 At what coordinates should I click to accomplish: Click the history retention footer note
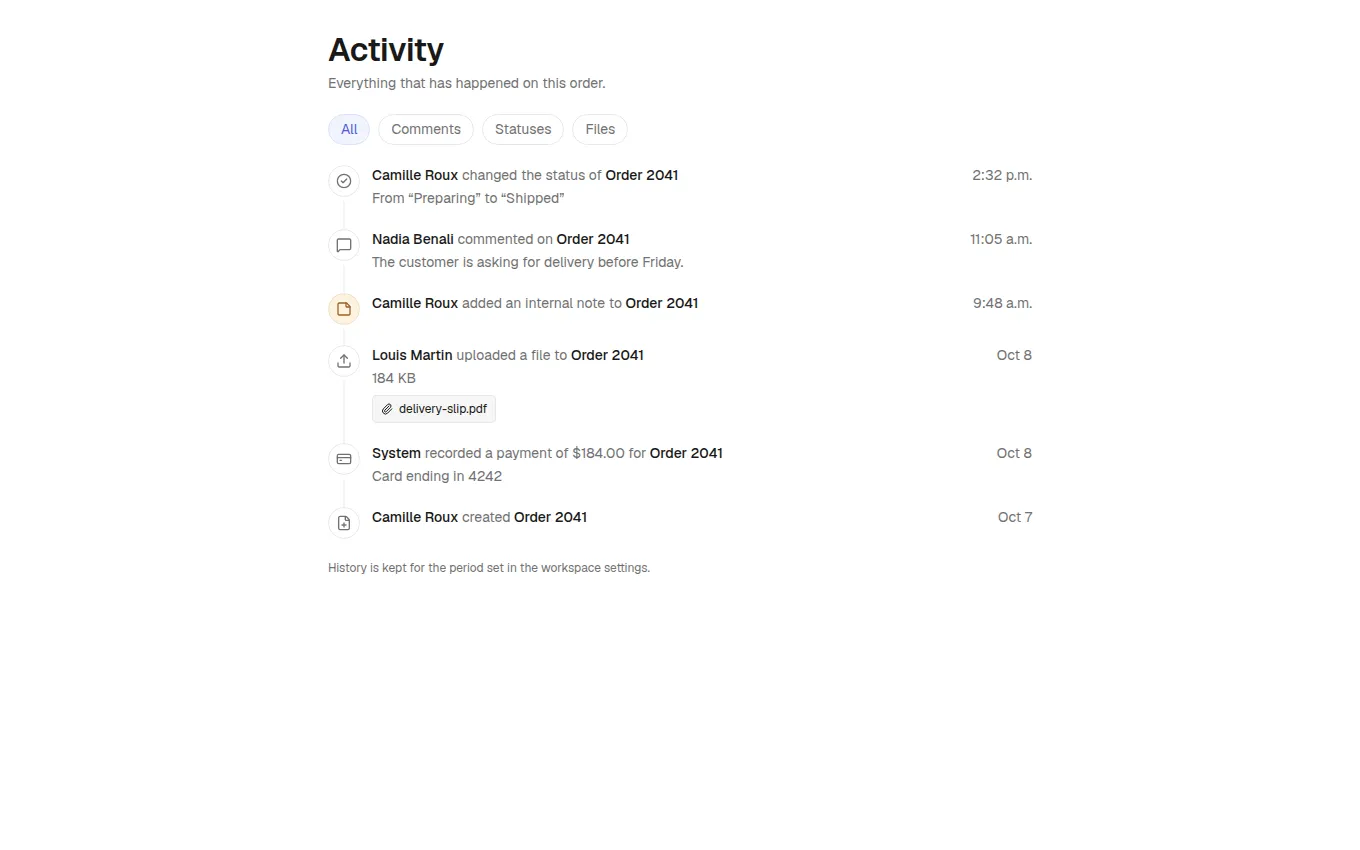pos(489,568)
